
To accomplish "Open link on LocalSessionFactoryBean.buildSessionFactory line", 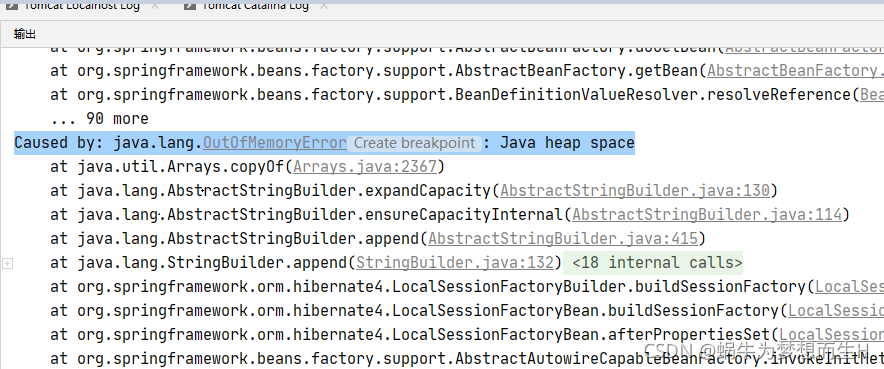I will coord(836,310).
